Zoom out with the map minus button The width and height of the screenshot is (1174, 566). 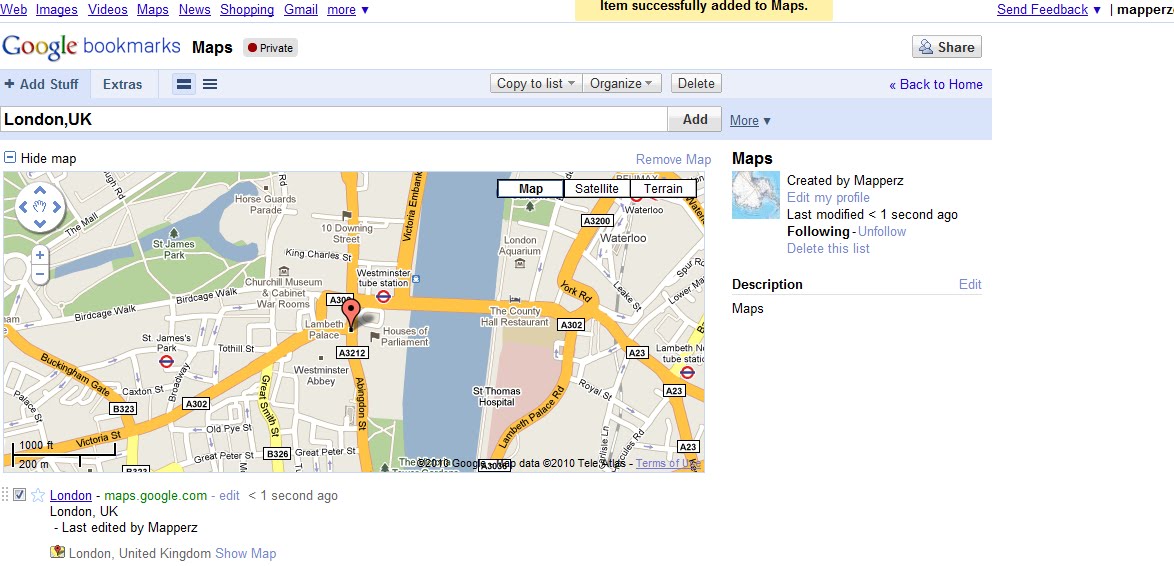[x=40, y=275]
